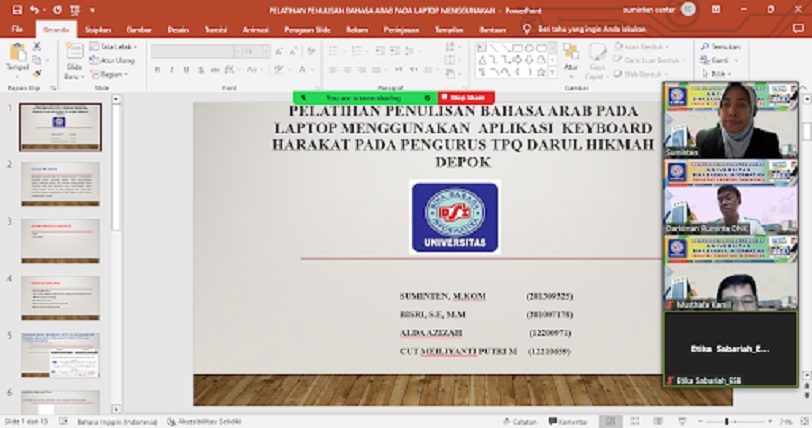
Task: Toggle Italic formatting
Action: point(171,70)
